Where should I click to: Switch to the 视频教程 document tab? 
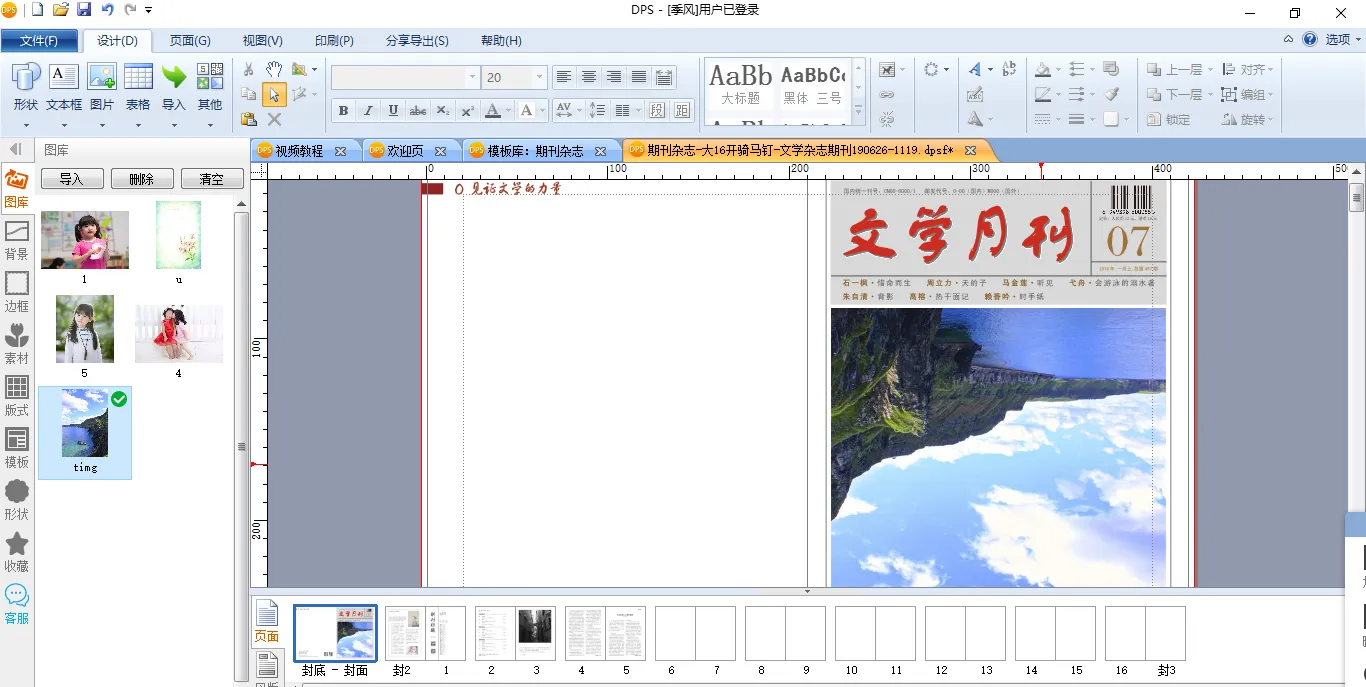tap(299, 151)
